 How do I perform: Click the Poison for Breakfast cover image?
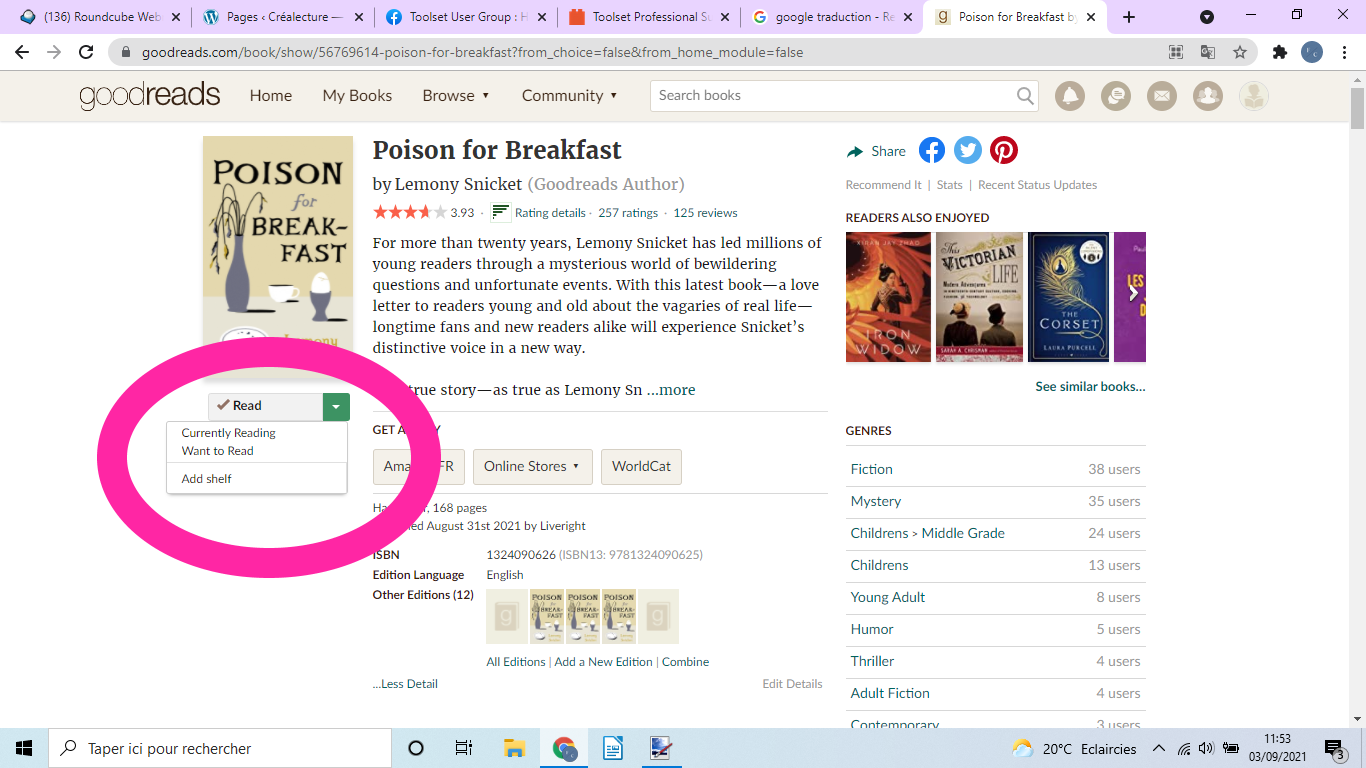click(x=278, y=258)
